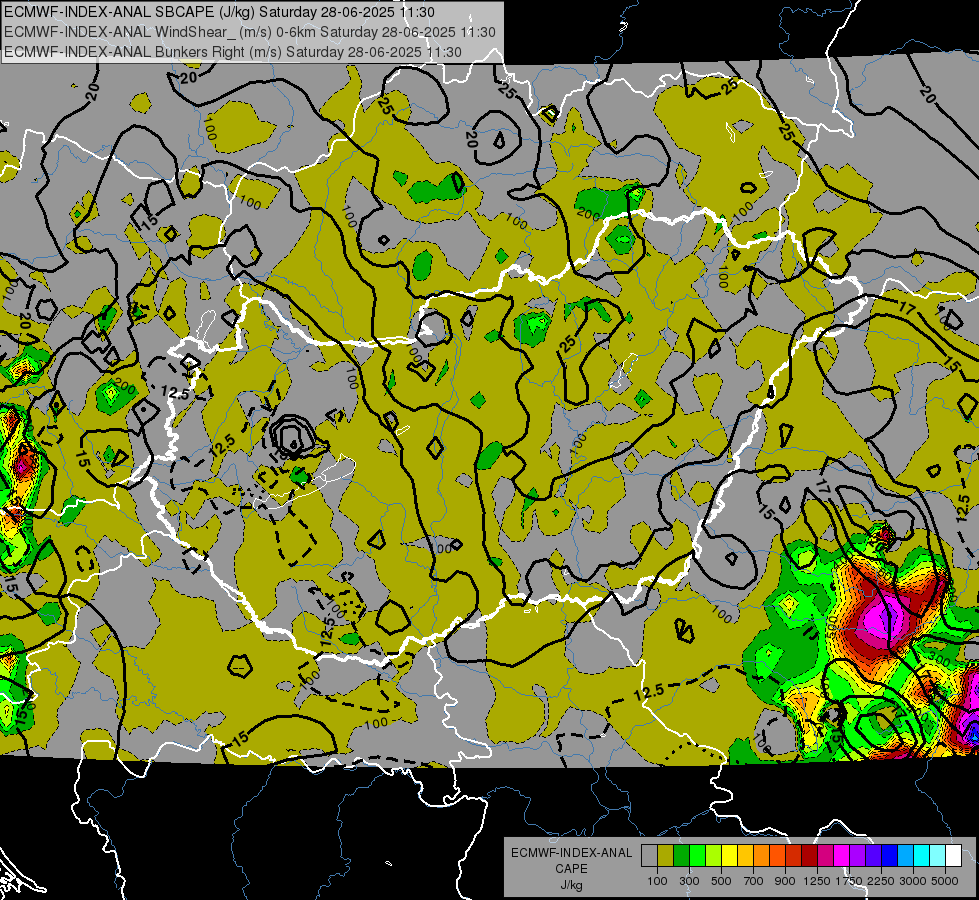
Task: Click the SBCAPE title line in the header
Action: pyautogui.click(x=219, y=12)
